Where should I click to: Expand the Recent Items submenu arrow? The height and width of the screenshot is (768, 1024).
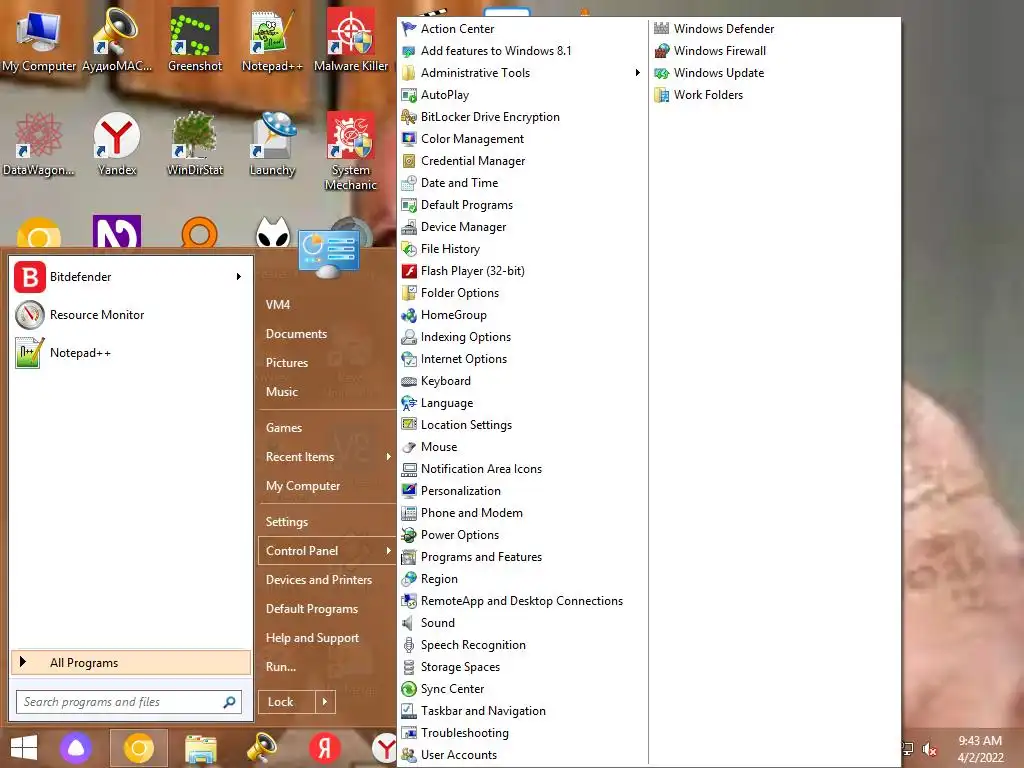pyautogui.click(x=389, y=456)
